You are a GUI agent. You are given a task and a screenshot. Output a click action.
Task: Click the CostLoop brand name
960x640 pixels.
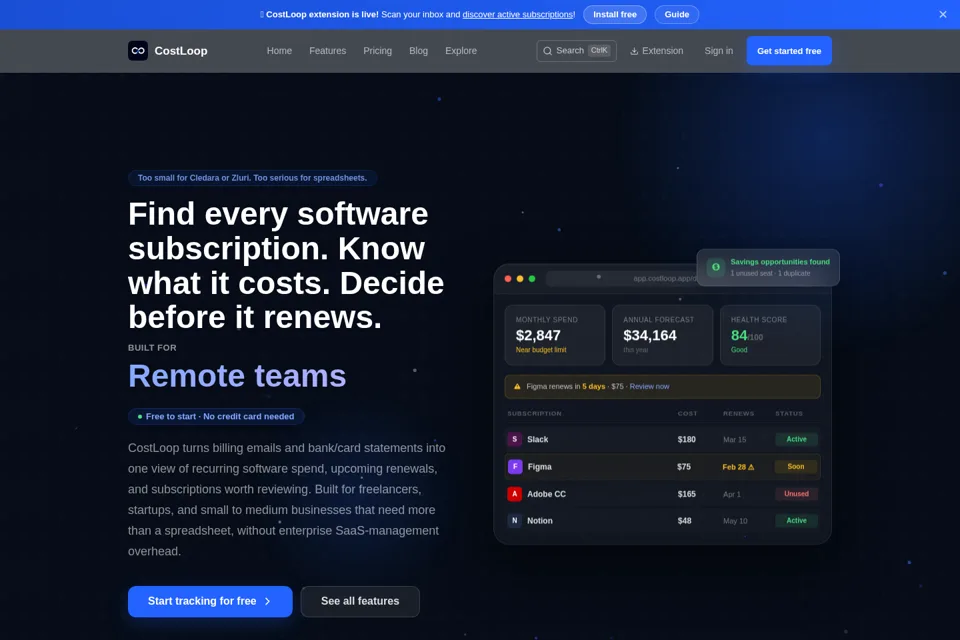tap(181, 51)
